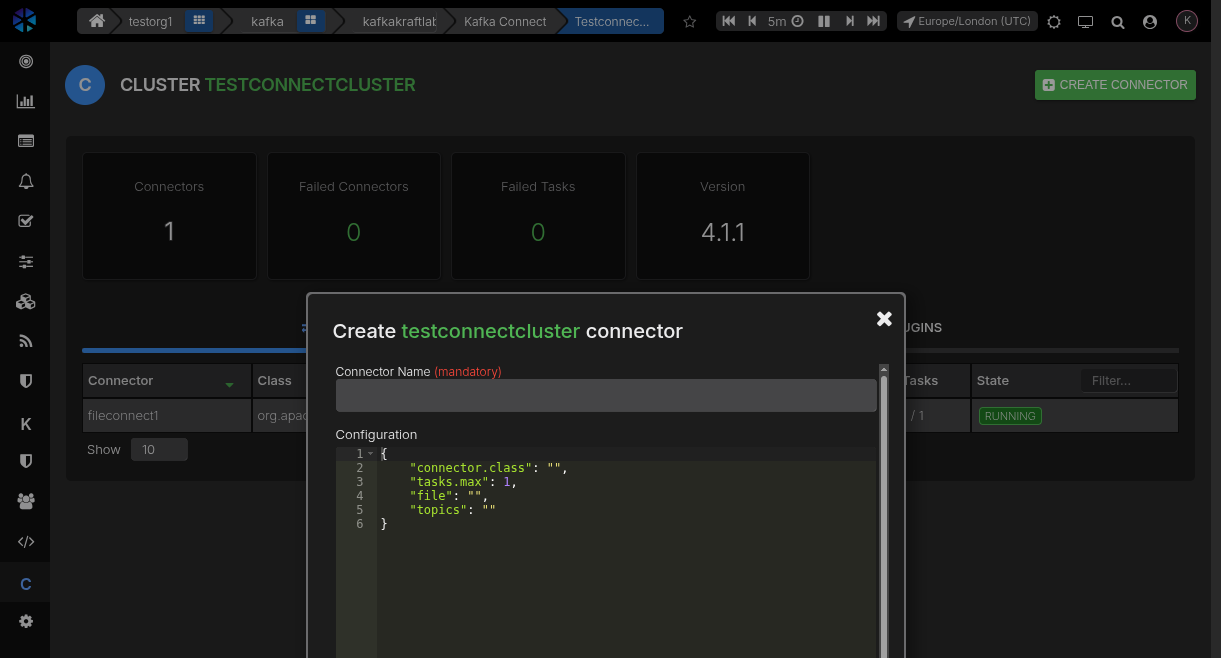The width and height of the screenshot is (1221, 658).
Task: Go to Kafka Connect breadcrumb item
Action: [505, 21]
